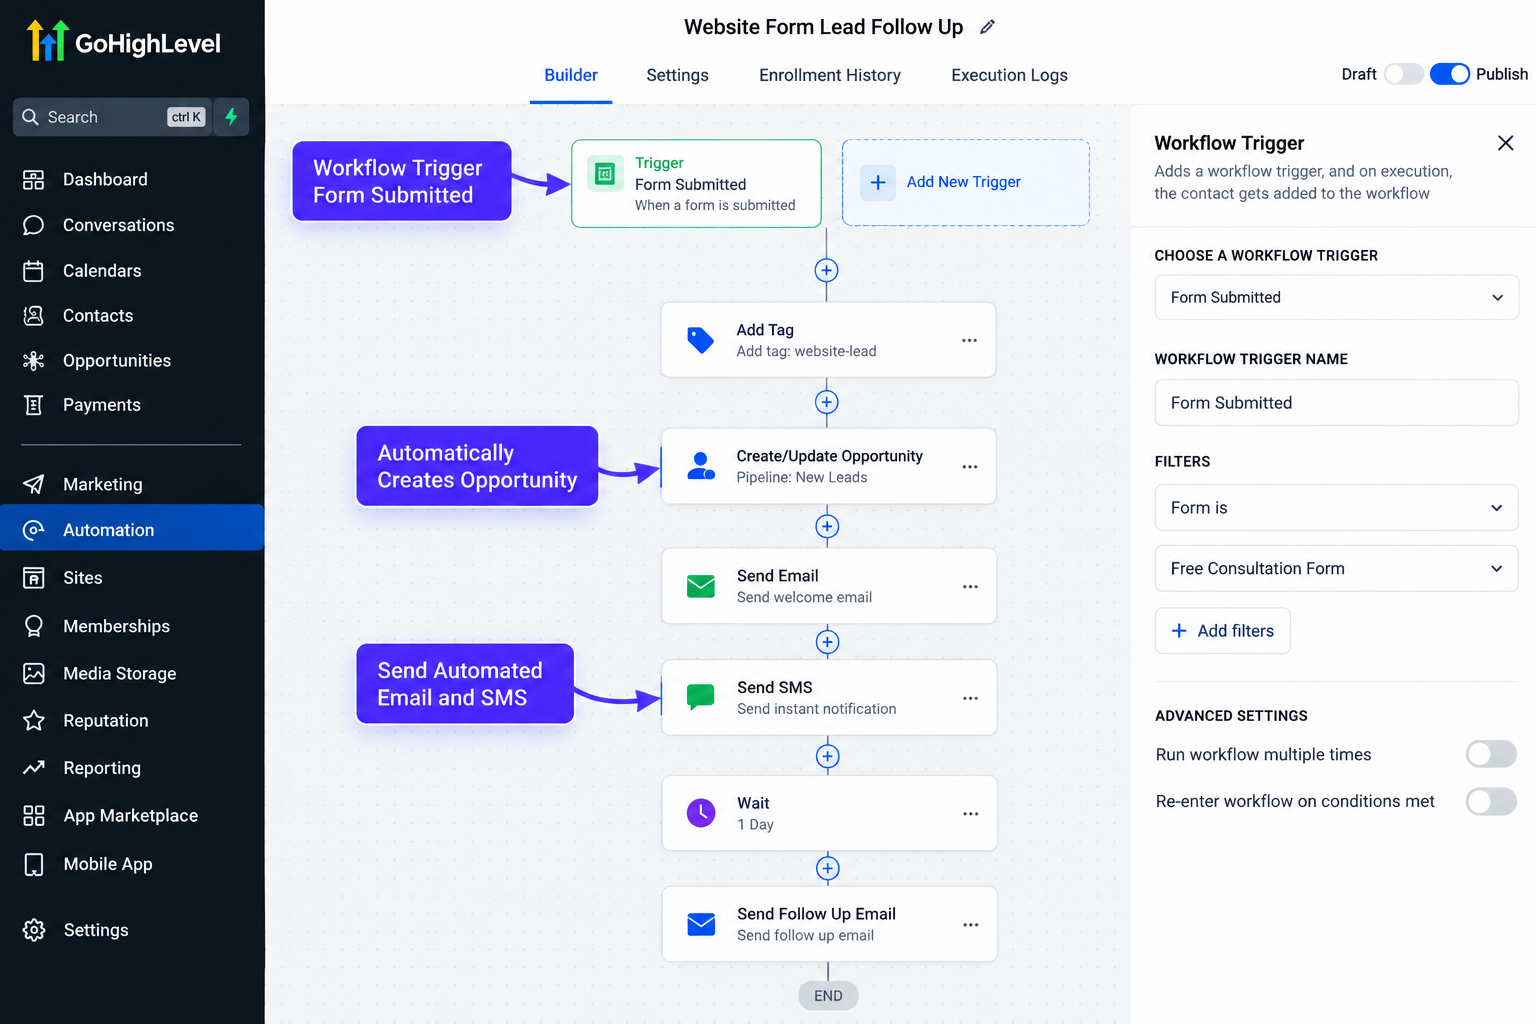
Task: Click the Send Email envelope icon
Action: tap(701, 586)
